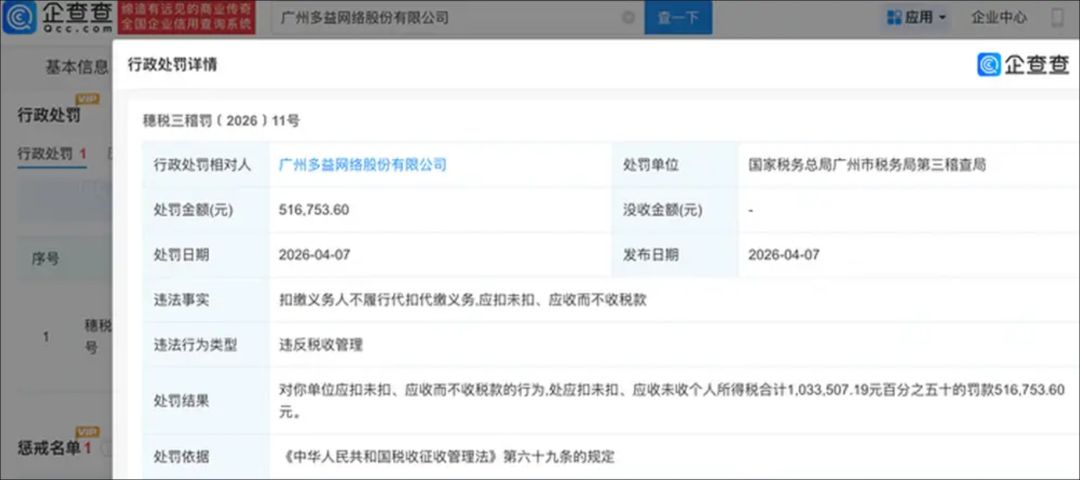Click the 行政处罚详情 dialog title
The image size is (1080, 480).
tap(173, 65)
